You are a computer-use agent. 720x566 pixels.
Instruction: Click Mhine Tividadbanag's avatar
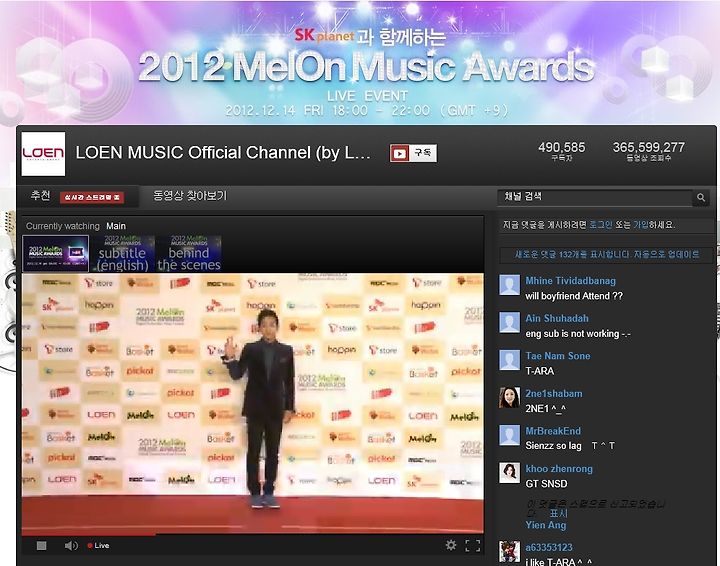[509, 285]
